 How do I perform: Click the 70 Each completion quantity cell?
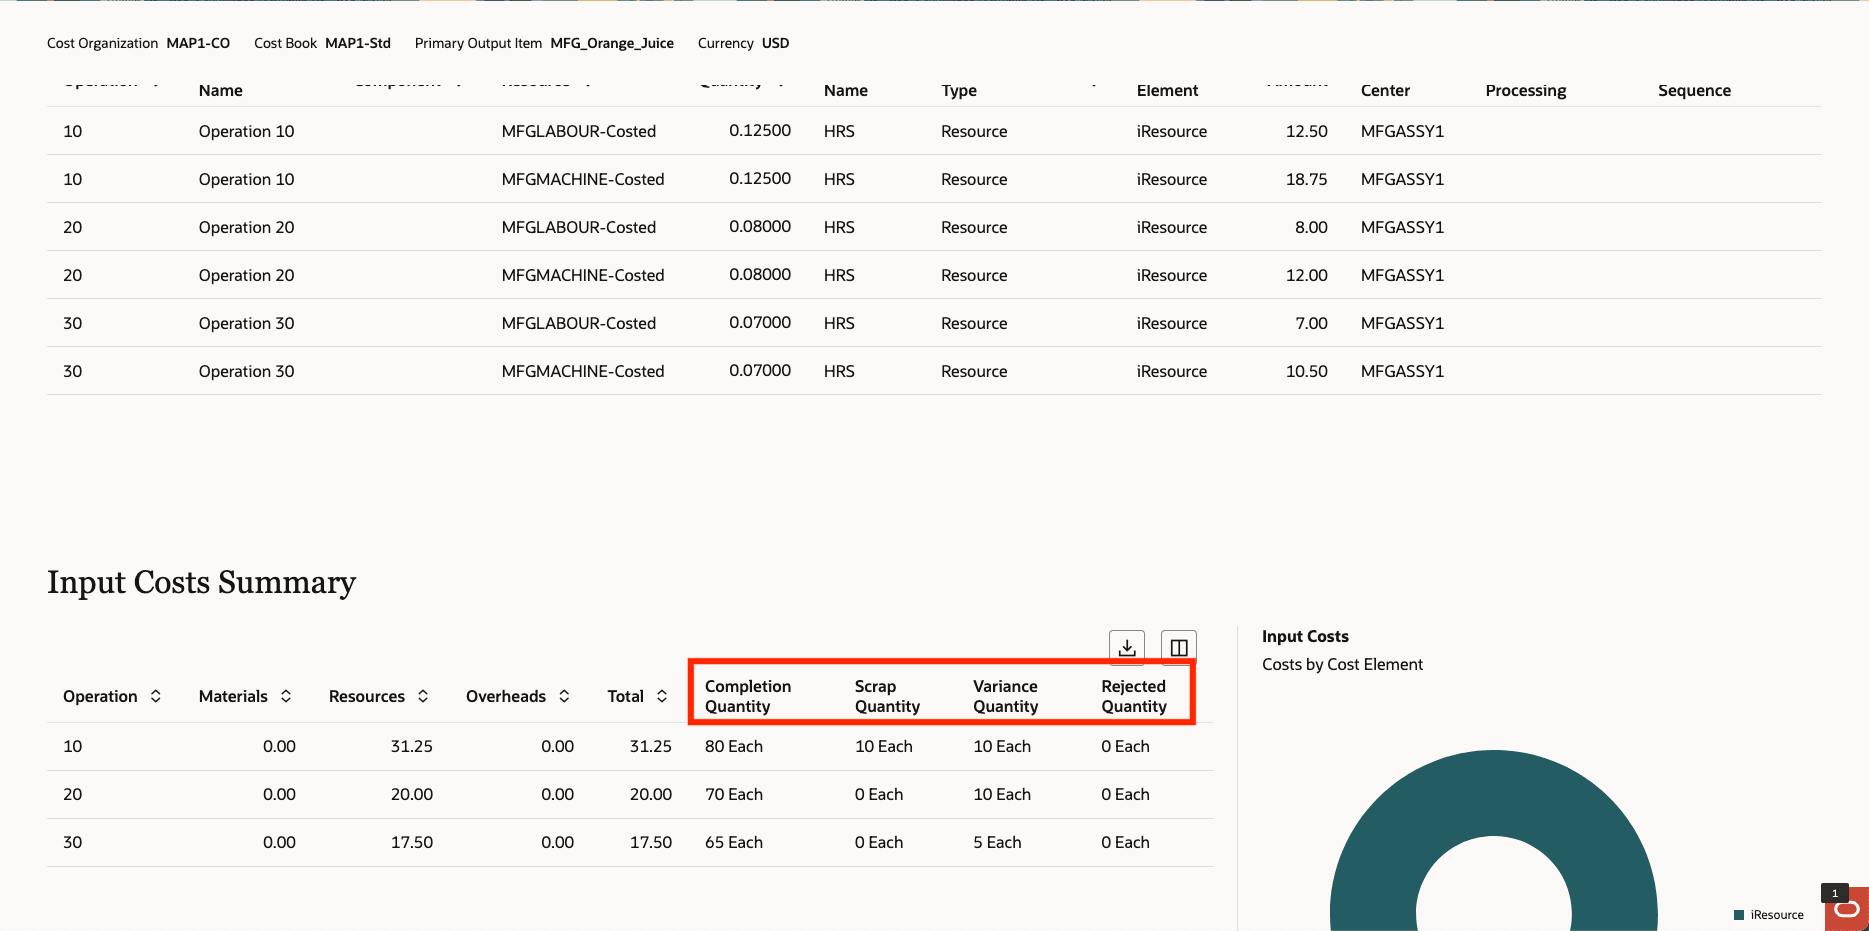tap(734, 794)
